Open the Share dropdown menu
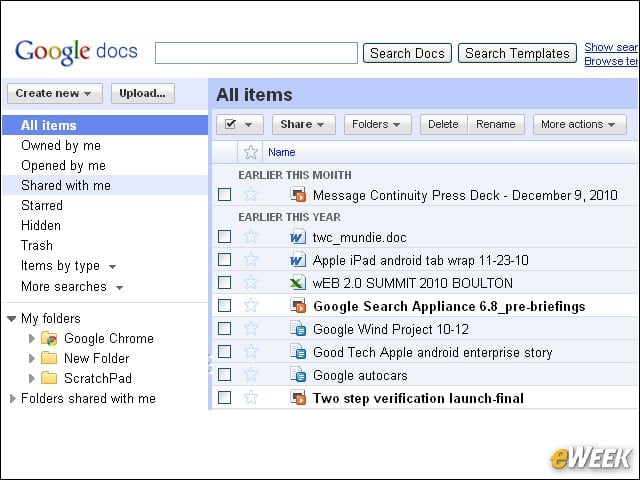The height and width of the screenshot is (480, 640). 304,124
